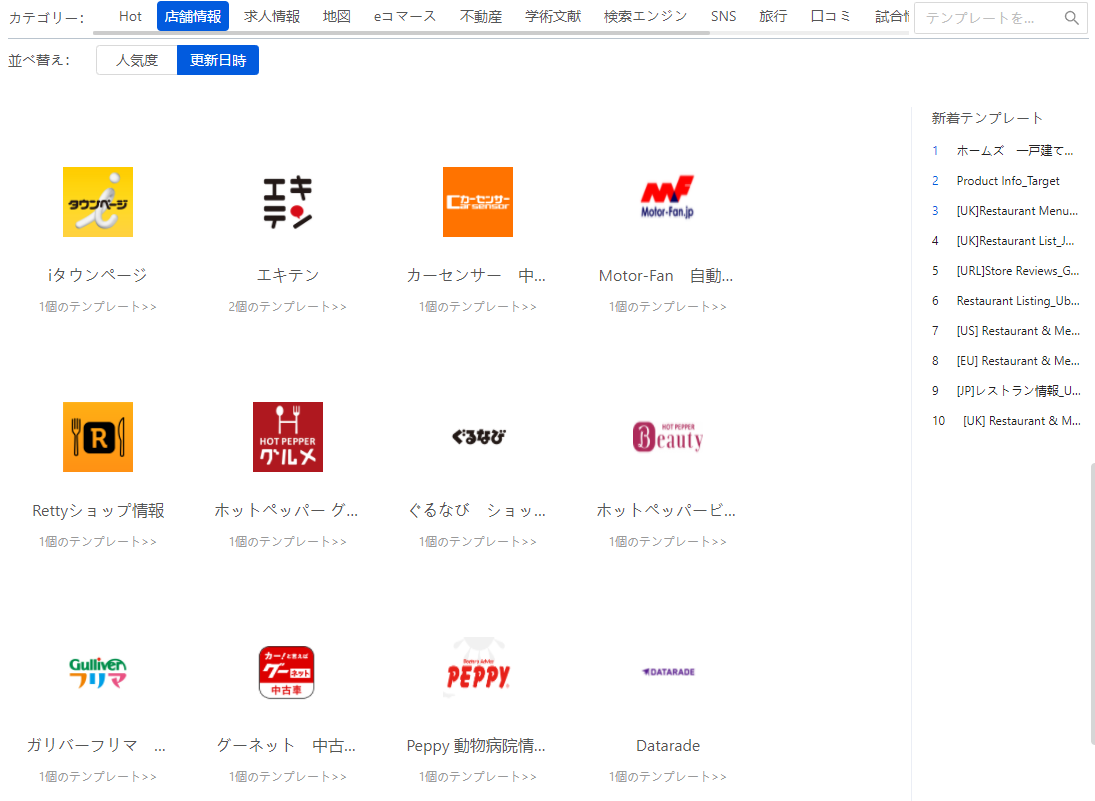Select the ぐるなび logo icon
Screen dimensions: 1095x801
[478, 437]
